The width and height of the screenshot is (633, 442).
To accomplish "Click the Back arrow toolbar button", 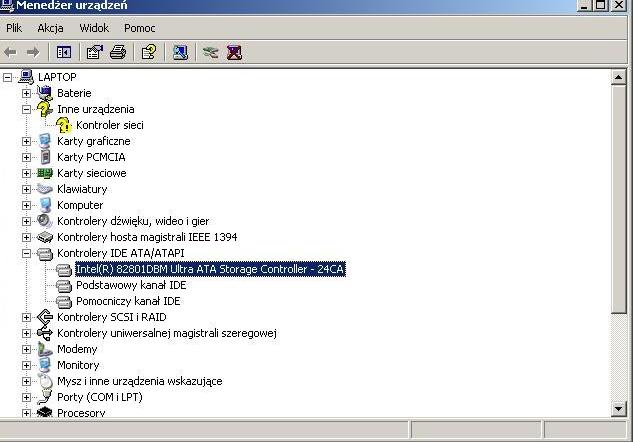I will click(10, 52).
